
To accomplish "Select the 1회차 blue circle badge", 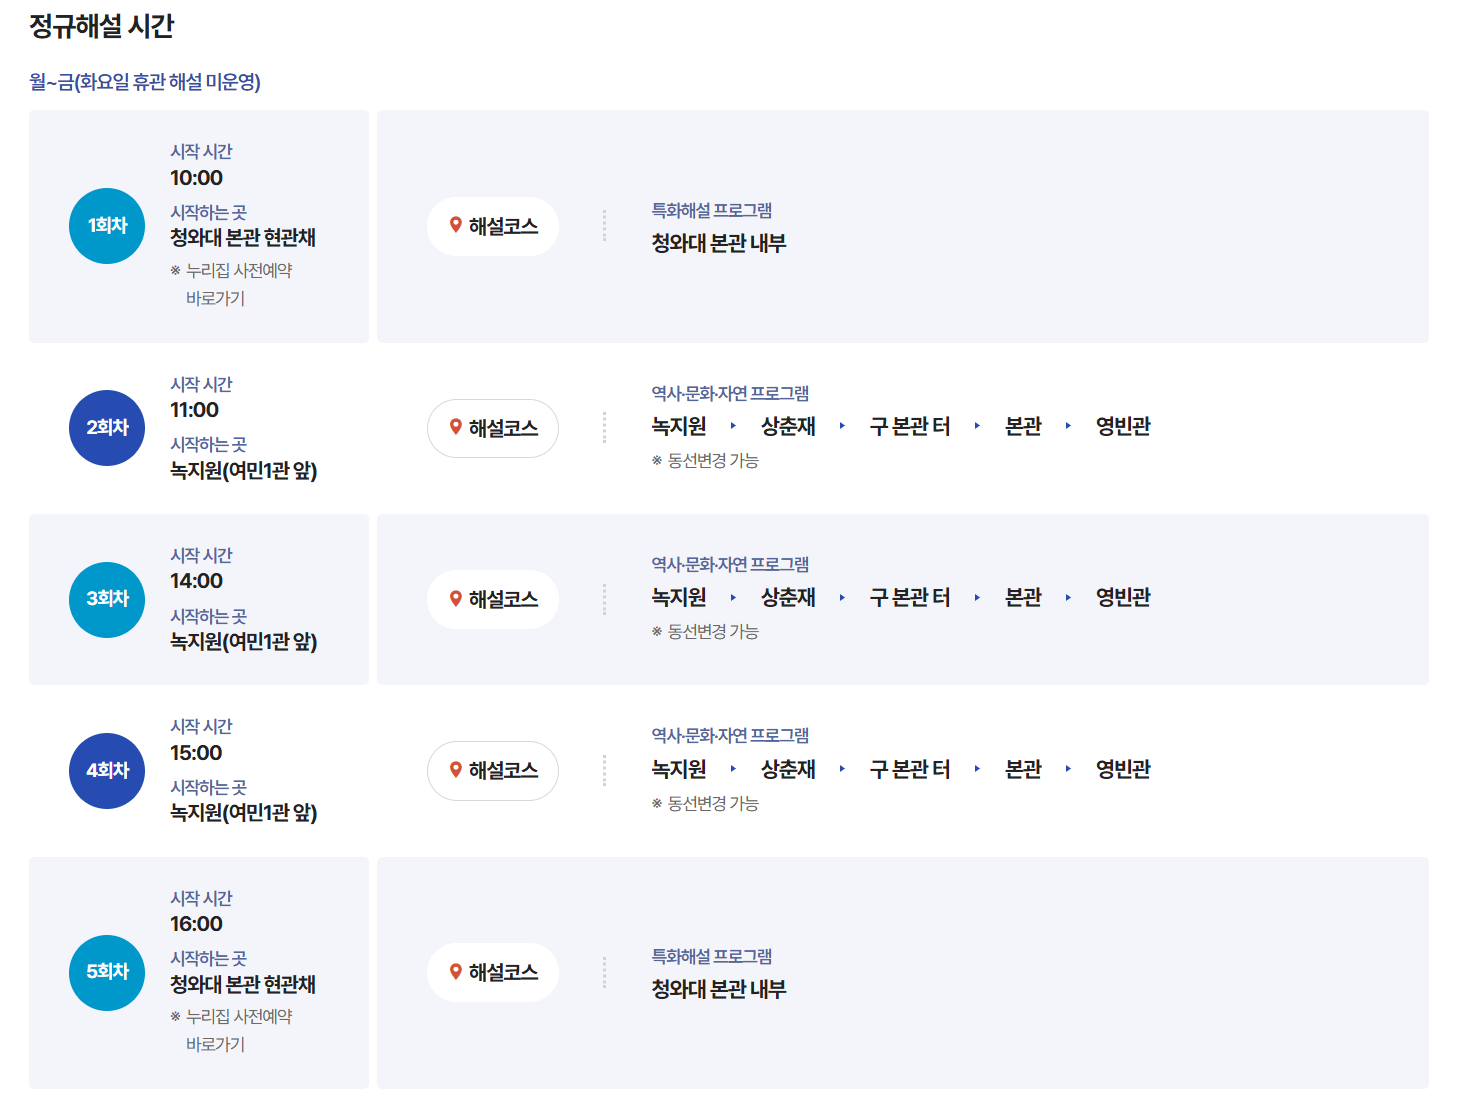I will [106, 226].
